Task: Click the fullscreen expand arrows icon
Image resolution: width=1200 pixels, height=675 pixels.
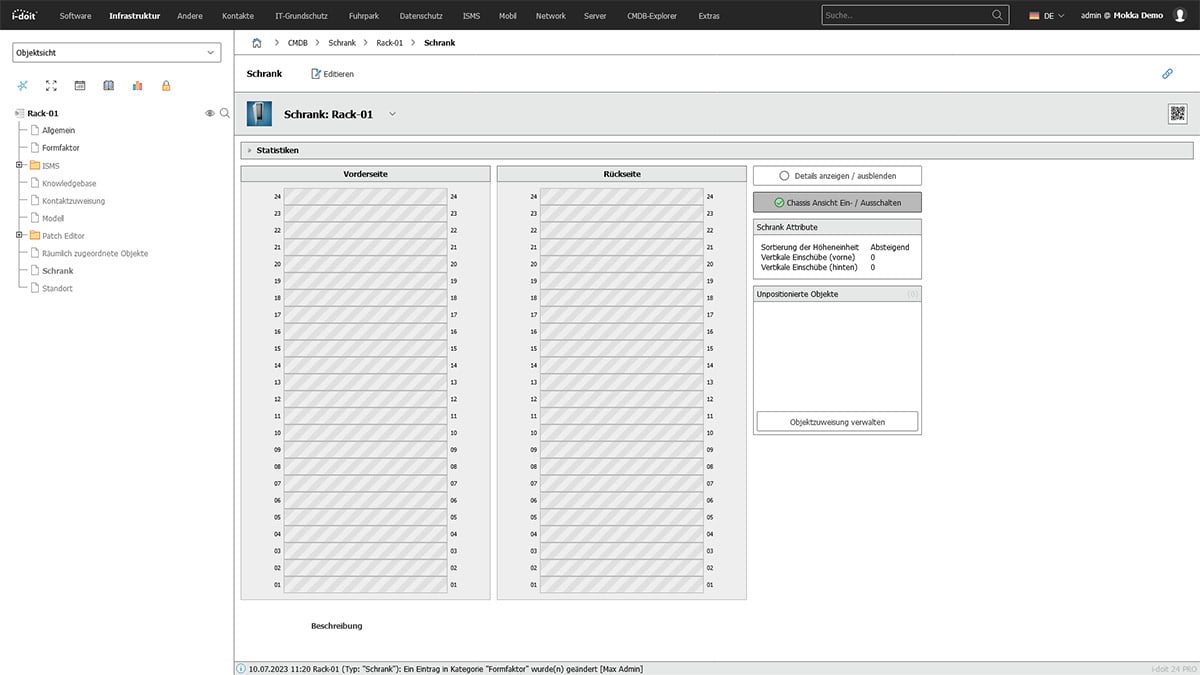Action: pos(51,86)
